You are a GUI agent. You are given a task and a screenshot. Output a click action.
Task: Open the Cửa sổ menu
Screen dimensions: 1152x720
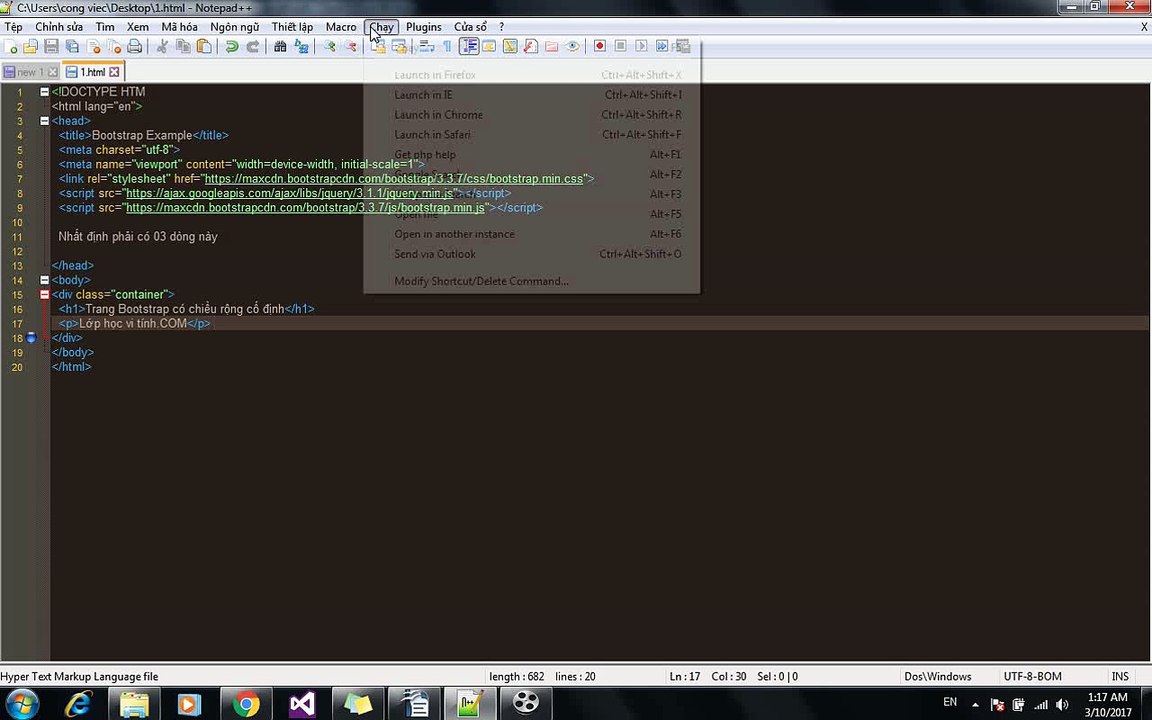[x=470, y=27]
